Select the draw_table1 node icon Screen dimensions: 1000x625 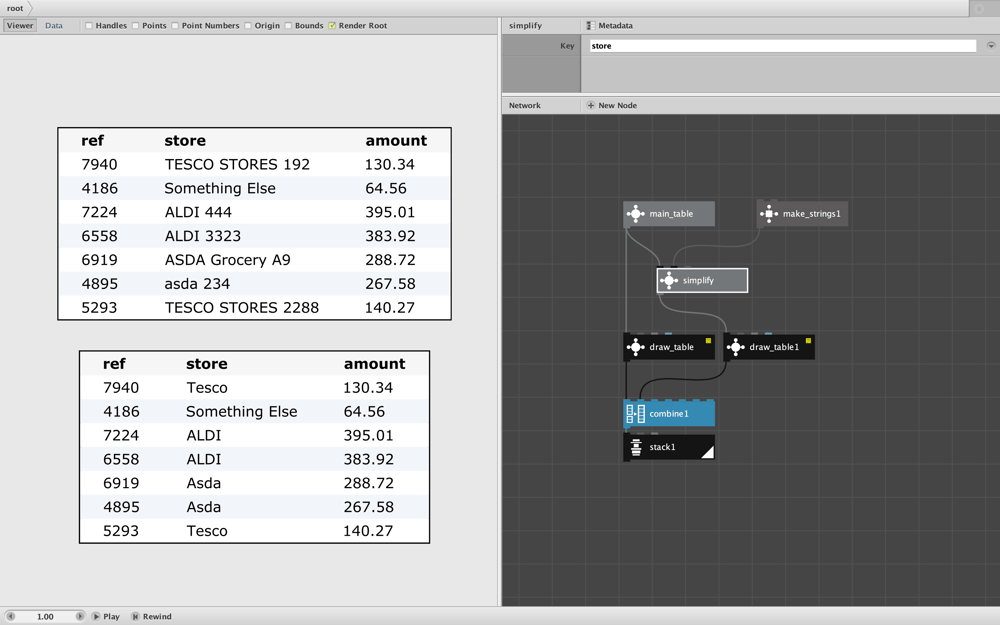[x=735, y=347]
